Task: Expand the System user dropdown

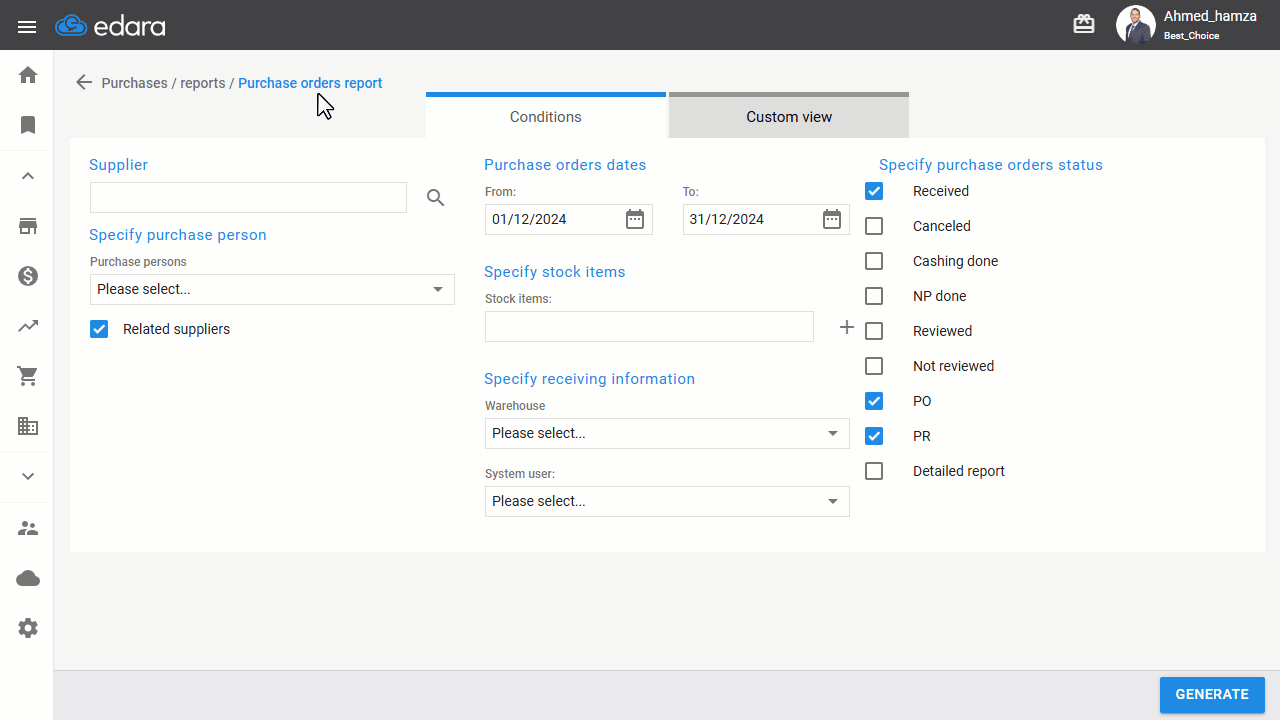Action: (667, 501)
